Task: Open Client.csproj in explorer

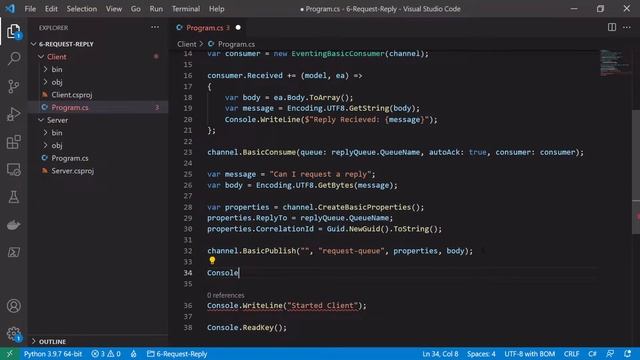Action: (x=98, y=95)
